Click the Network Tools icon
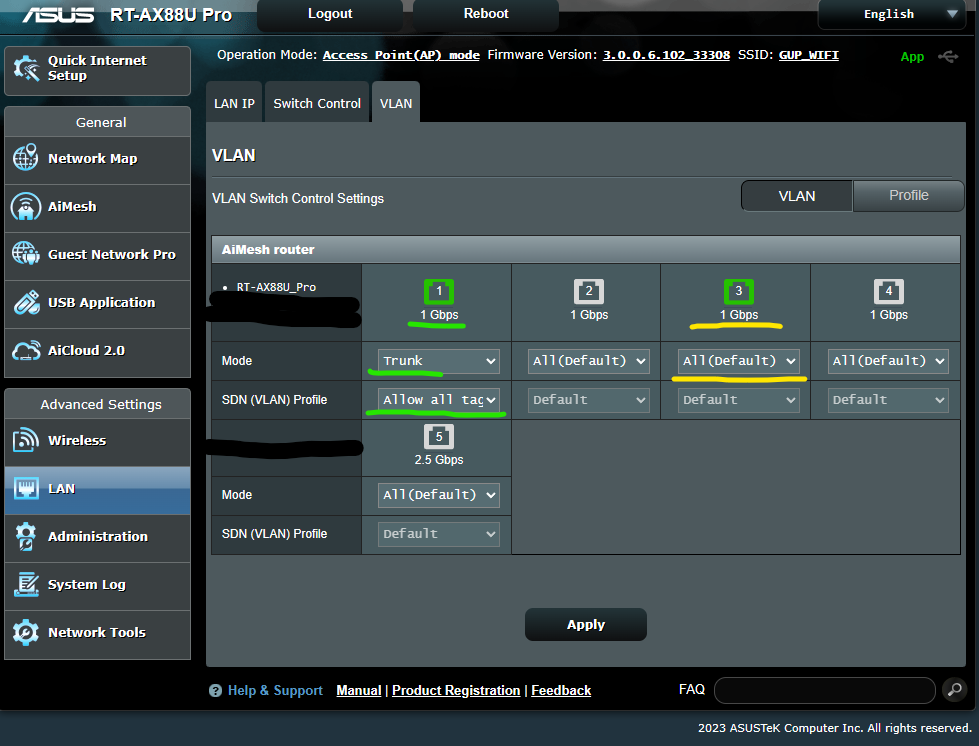Image resolution: width=979 pixels, height=746 pixels. pyautogui.click(x=26, y=632)
